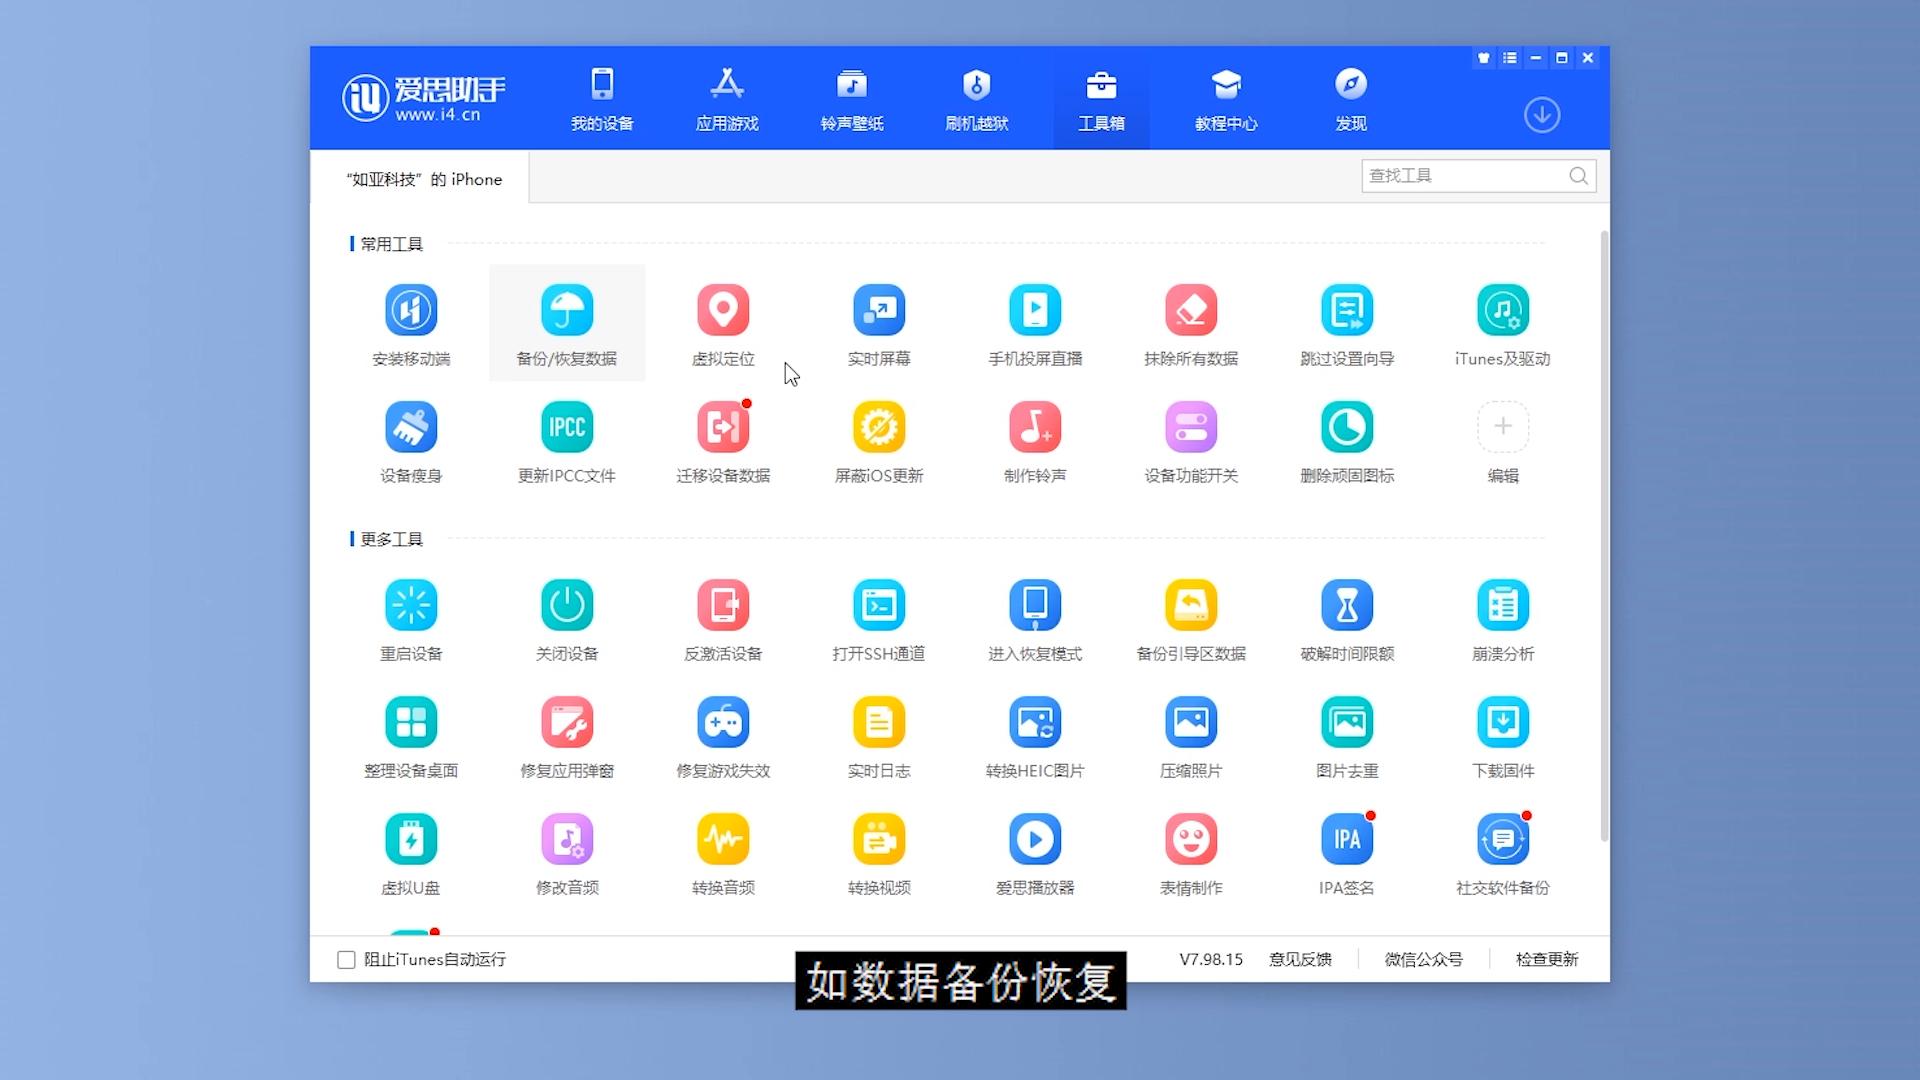1920x1080 pixels.
Task: Open 意见反馈 feedback page
Action: coord(1299,959)
